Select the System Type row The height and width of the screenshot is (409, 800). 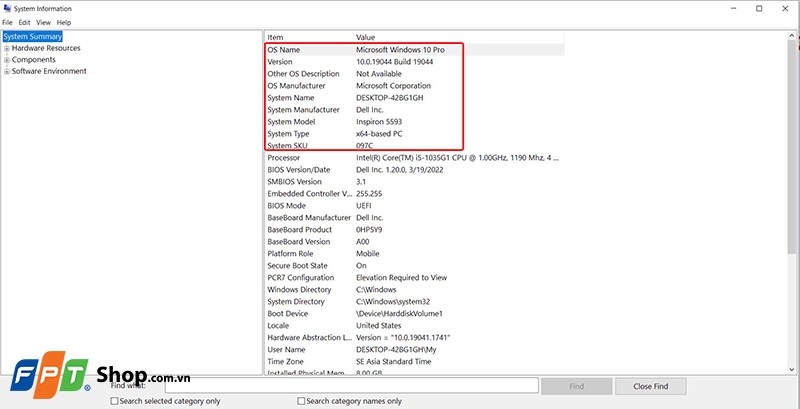tap(414, 134)
